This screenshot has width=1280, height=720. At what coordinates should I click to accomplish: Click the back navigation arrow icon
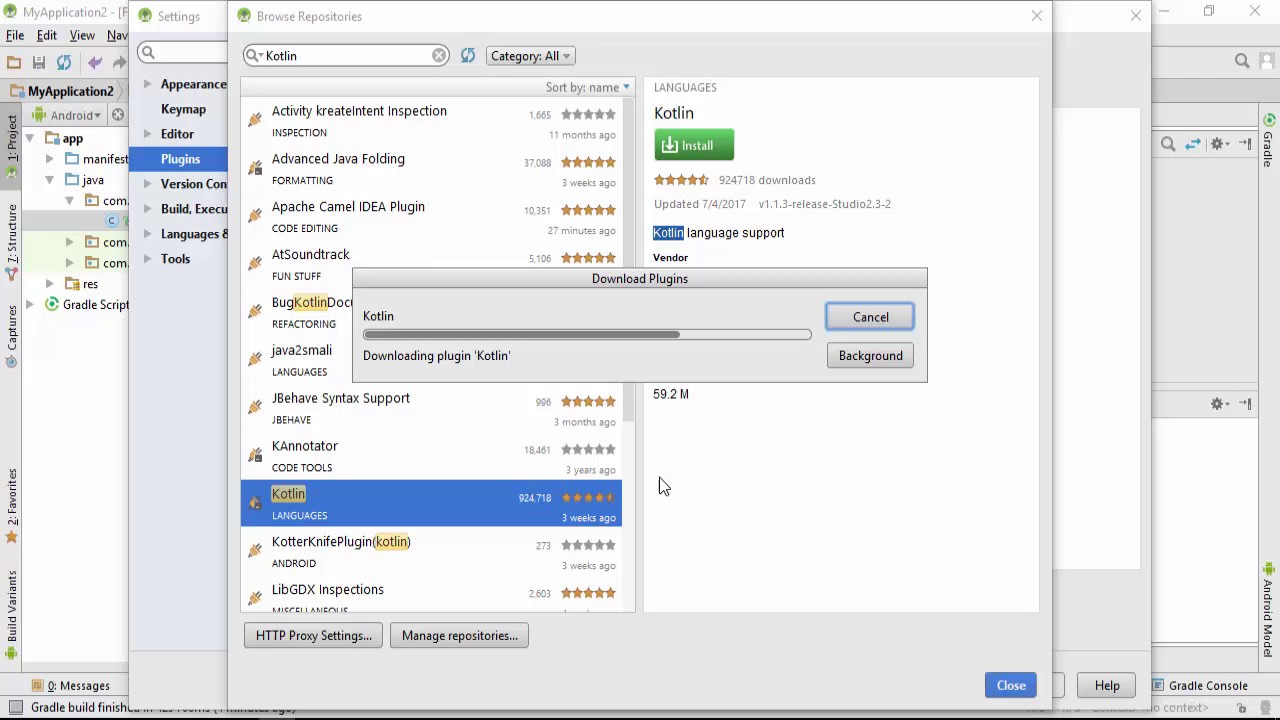tap(95, 62)
